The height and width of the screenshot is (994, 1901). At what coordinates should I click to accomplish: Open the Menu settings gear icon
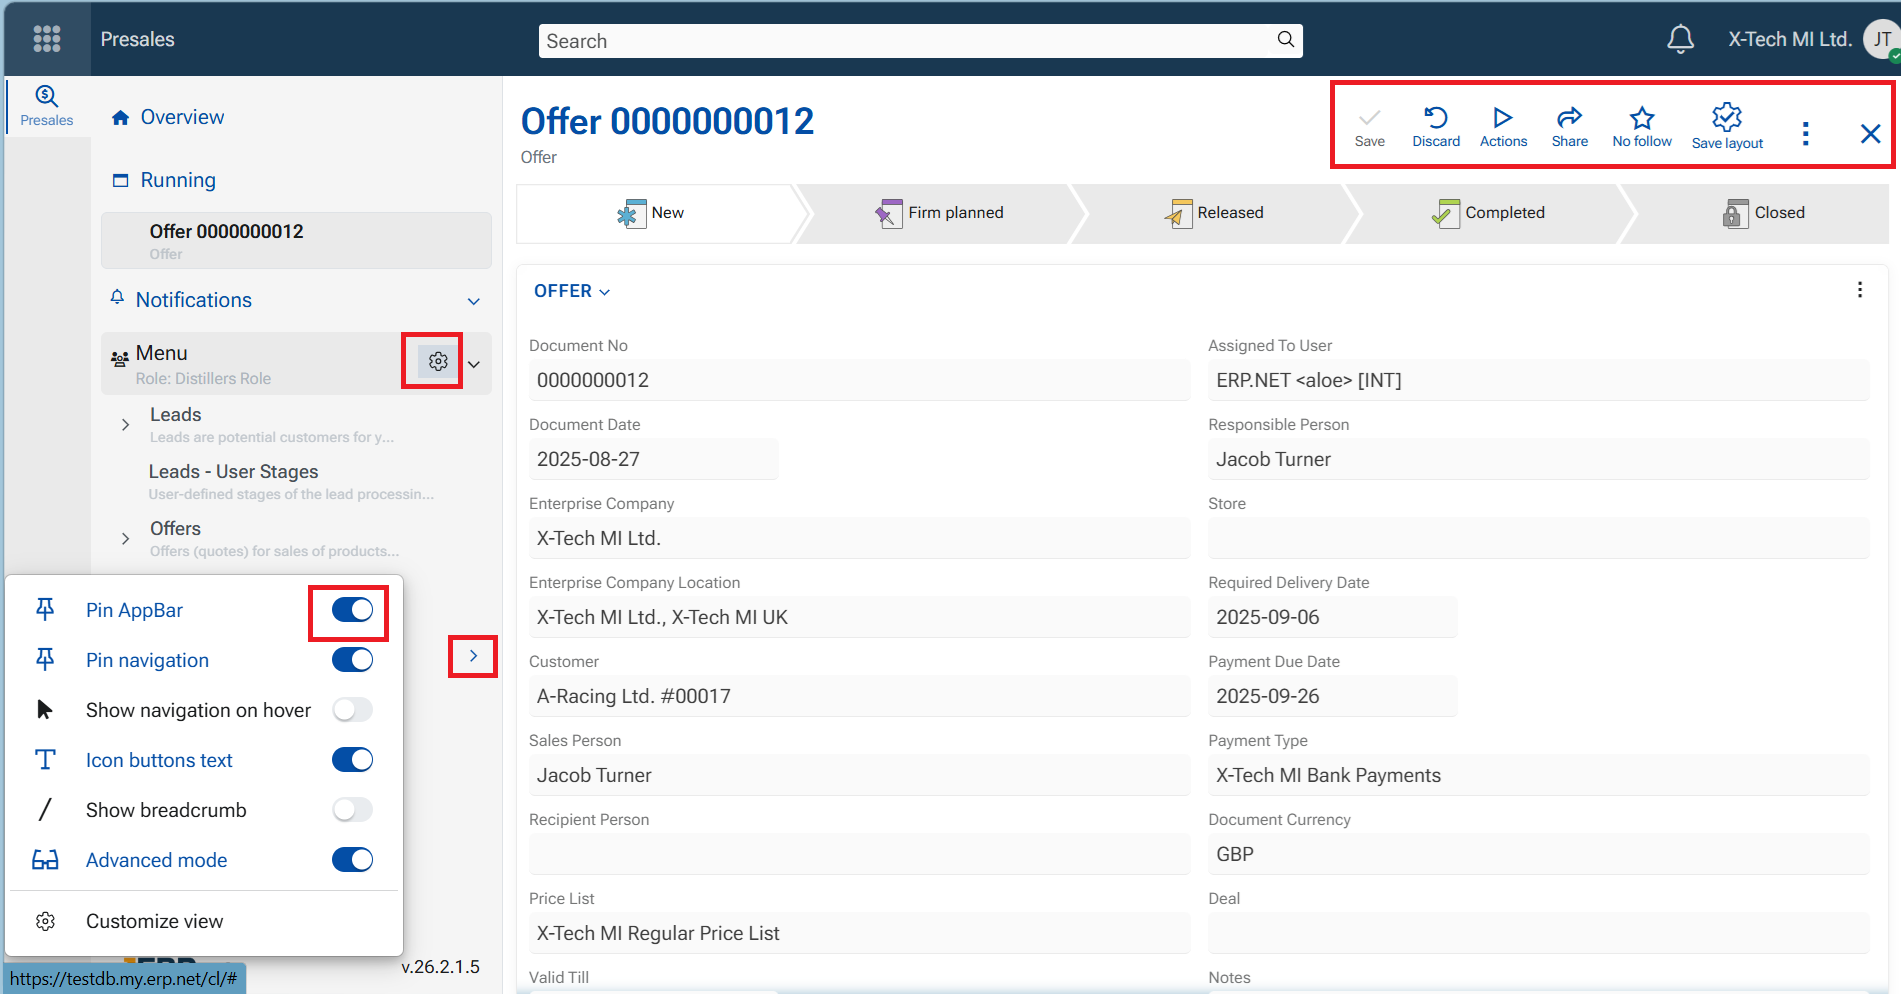click(438, 361)
